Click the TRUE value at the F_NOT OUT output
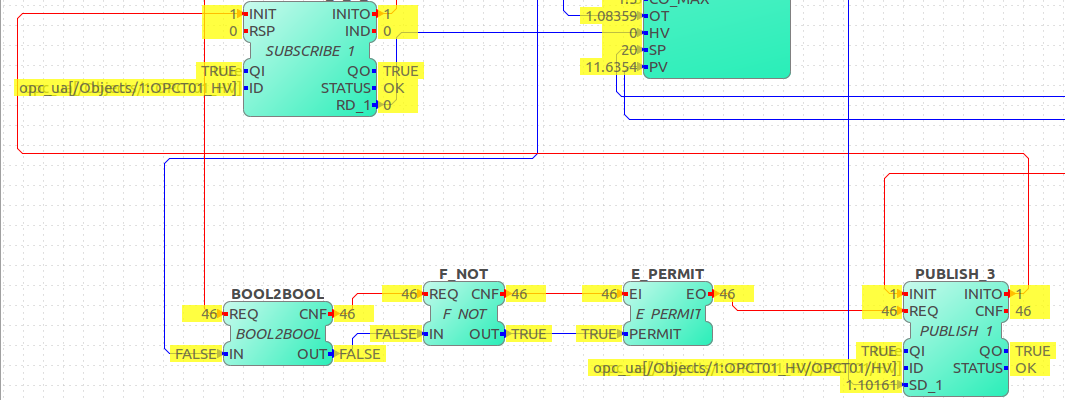 click(x=527, y=334)
